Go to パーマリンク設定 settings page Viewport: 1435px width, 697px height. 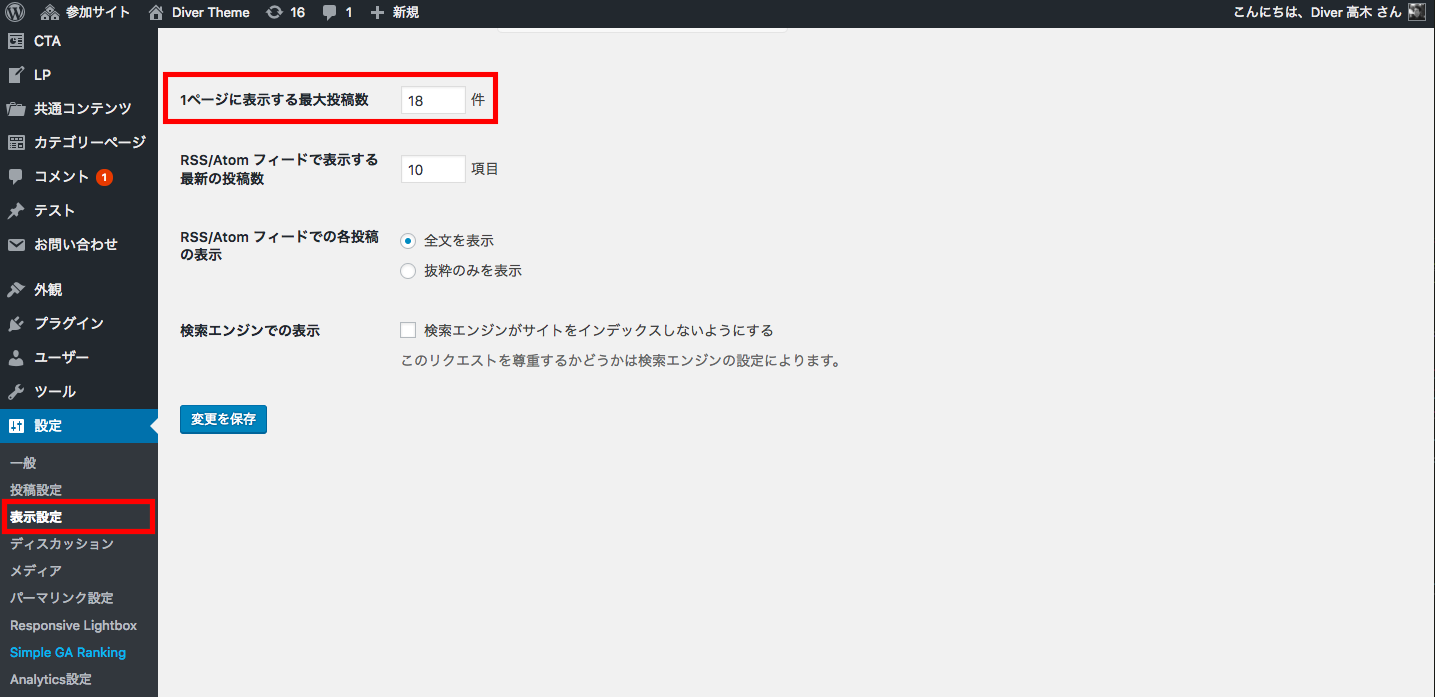pyautogui.click(x=61, y=598)
